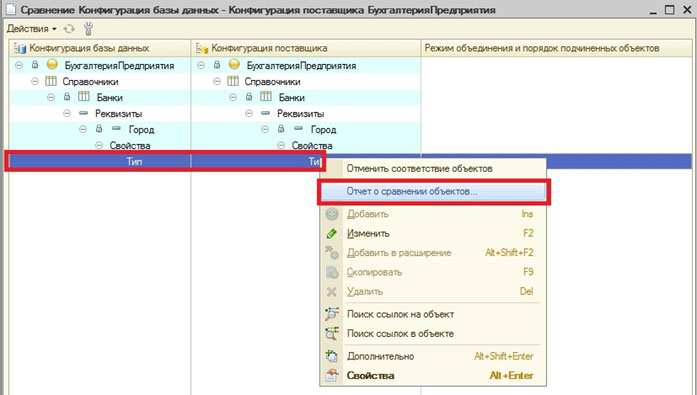The width and height of the screenshot is (697, 395).
Task: Click the Реквизиты attribute icon in supplier column
Action: tap(265, 113)
